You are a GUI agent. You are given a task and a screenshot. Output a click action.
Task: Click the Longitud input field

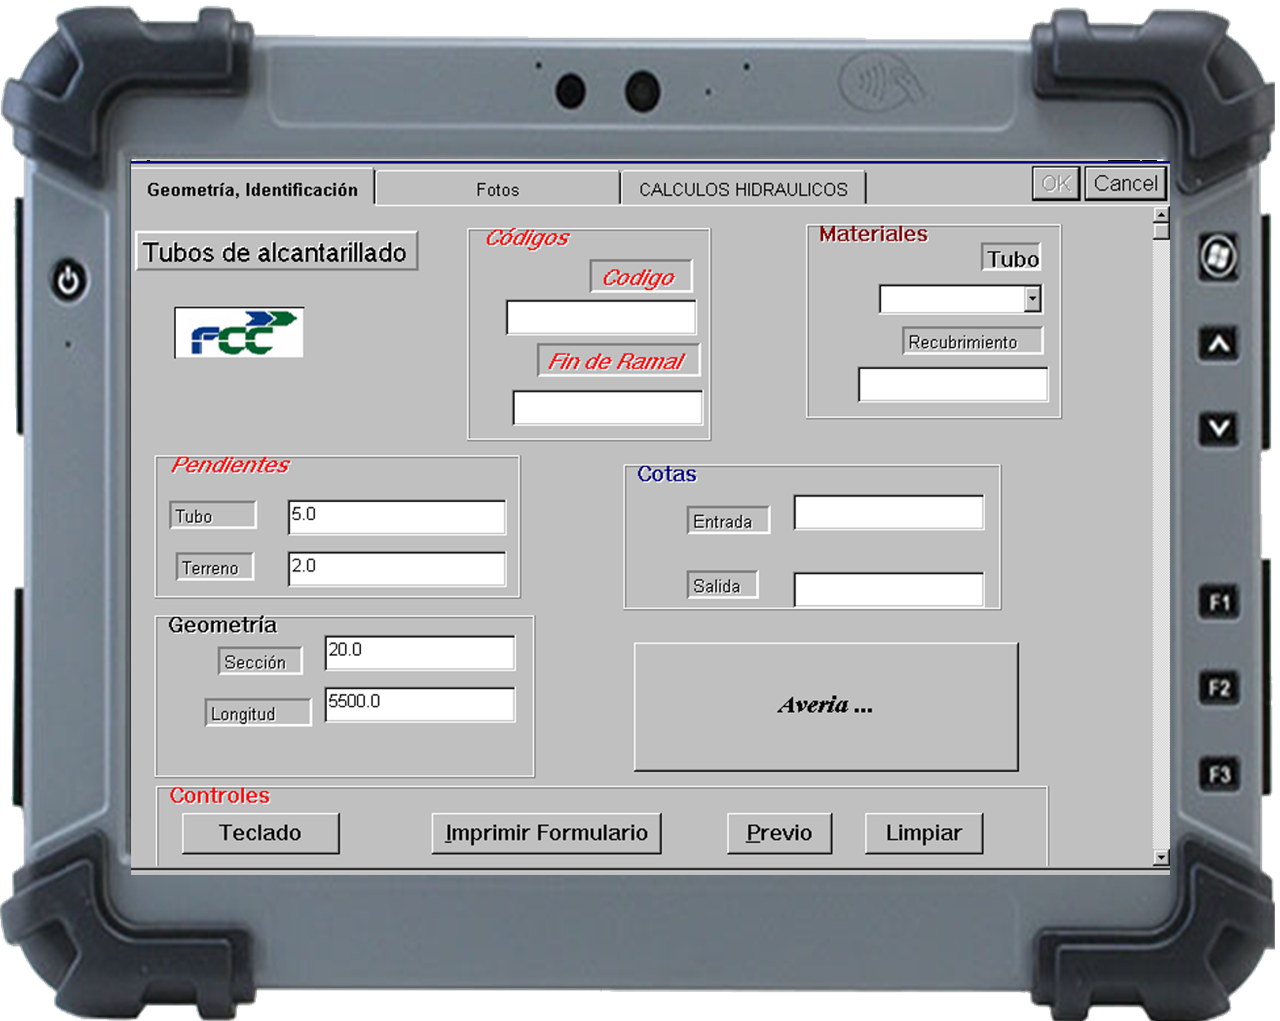click(419, 704)
